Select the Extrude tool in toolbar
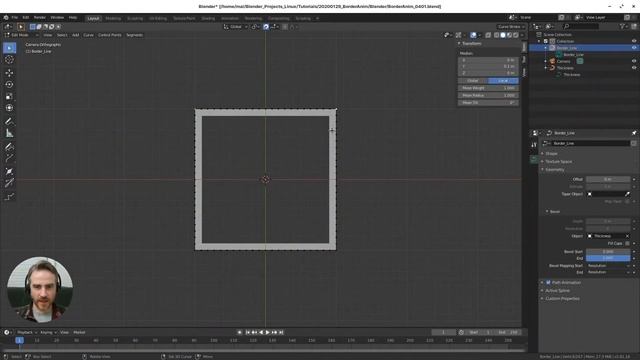 pyautogui.click(x=9, y=158)
